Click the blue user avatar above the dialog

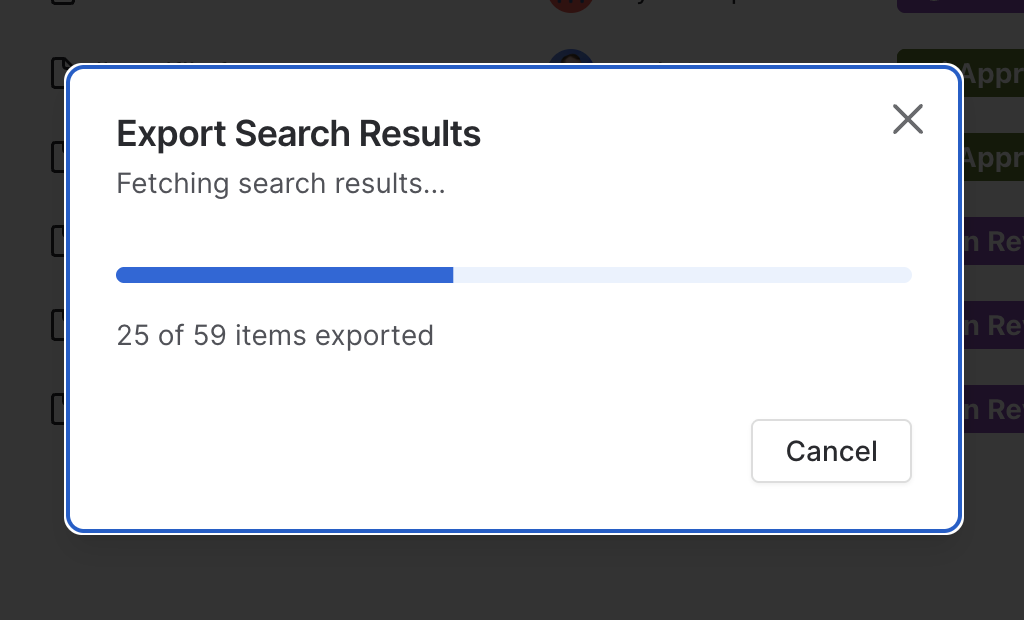tap(571, 63)
